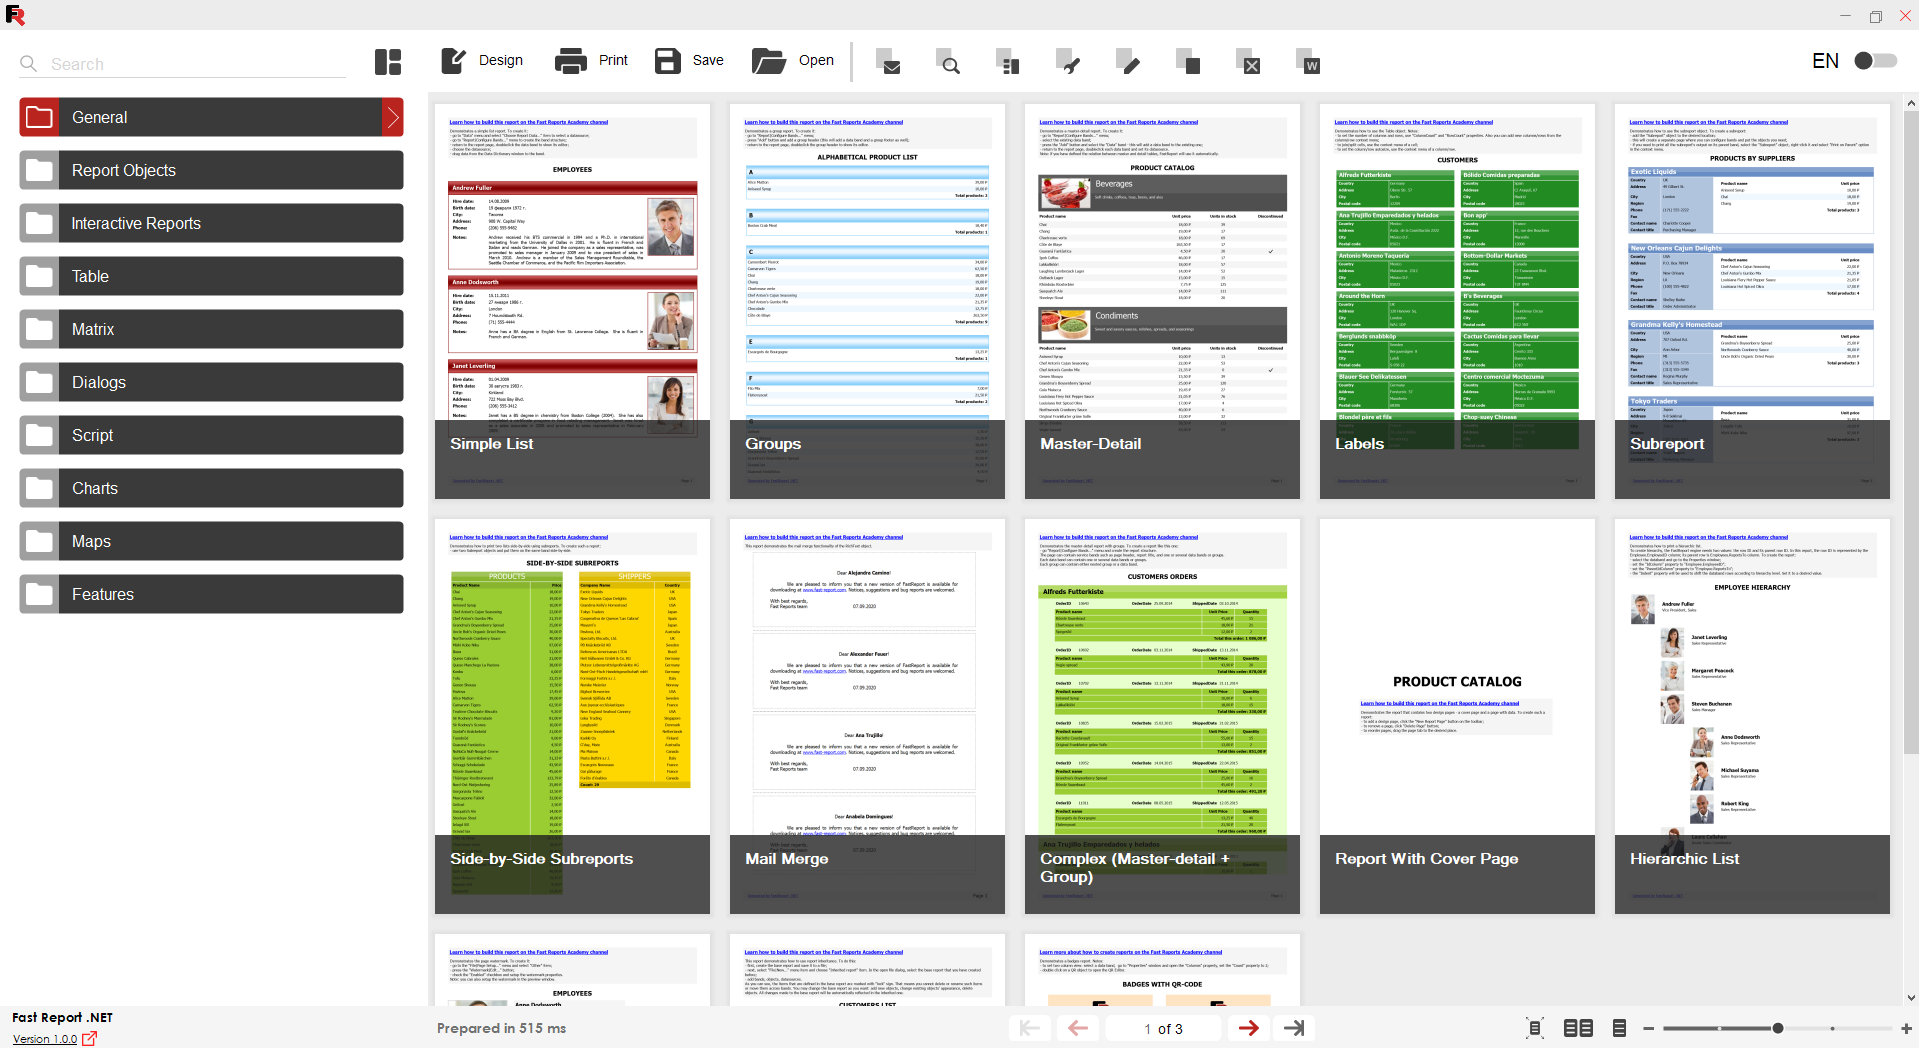Open the Table category

tap(211, 276)
